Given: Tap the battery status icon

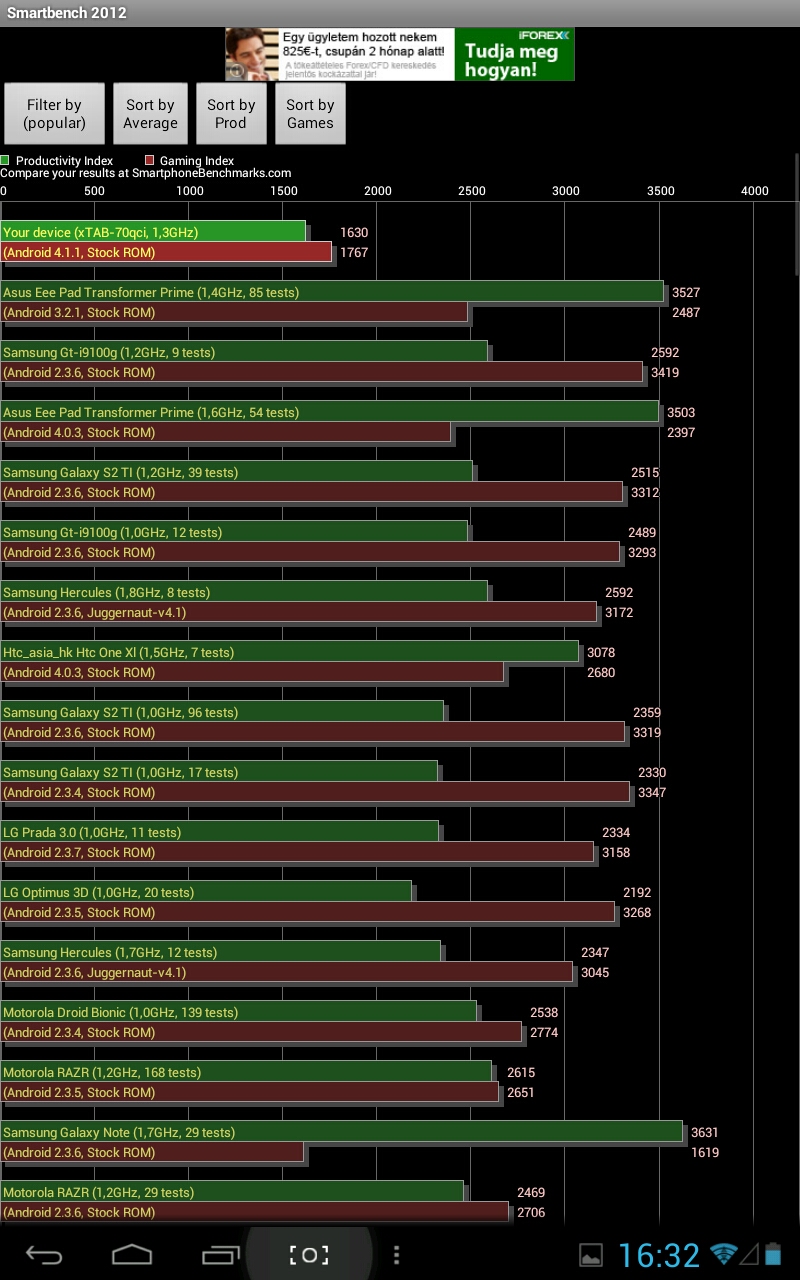Looking at the screenshot, I should 772,1254.
